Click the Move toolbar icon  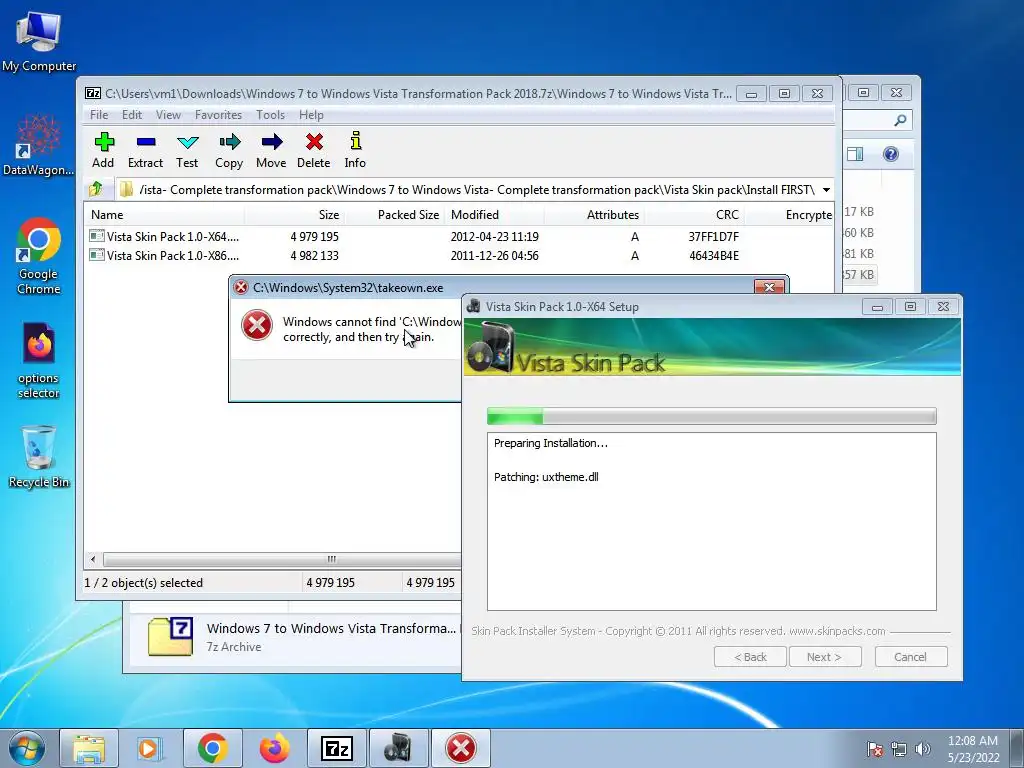(x=271, y=150)
